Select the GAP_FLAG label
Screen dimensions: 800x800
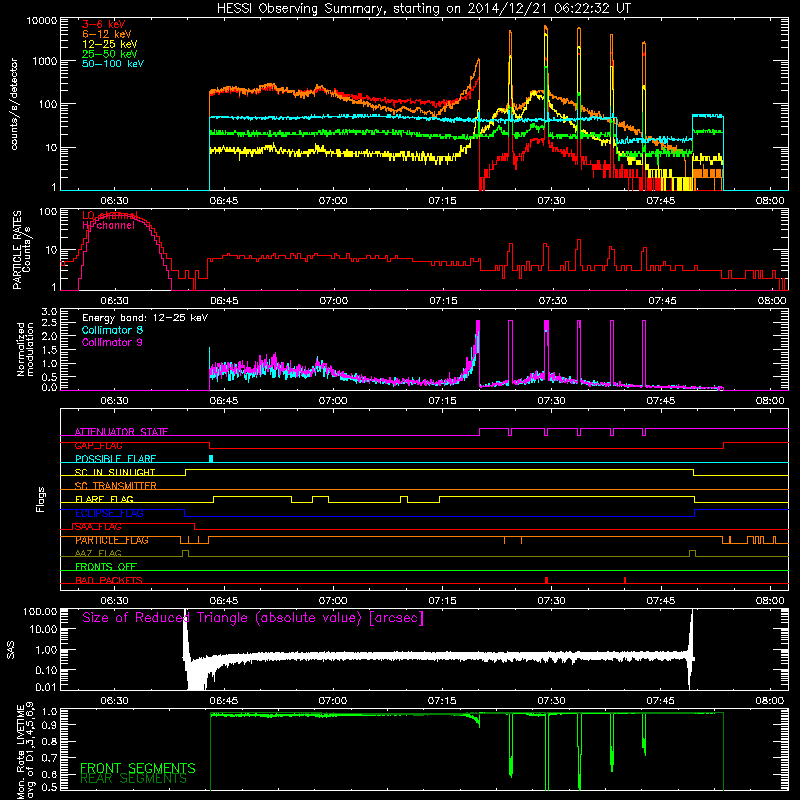pos(98,445)
